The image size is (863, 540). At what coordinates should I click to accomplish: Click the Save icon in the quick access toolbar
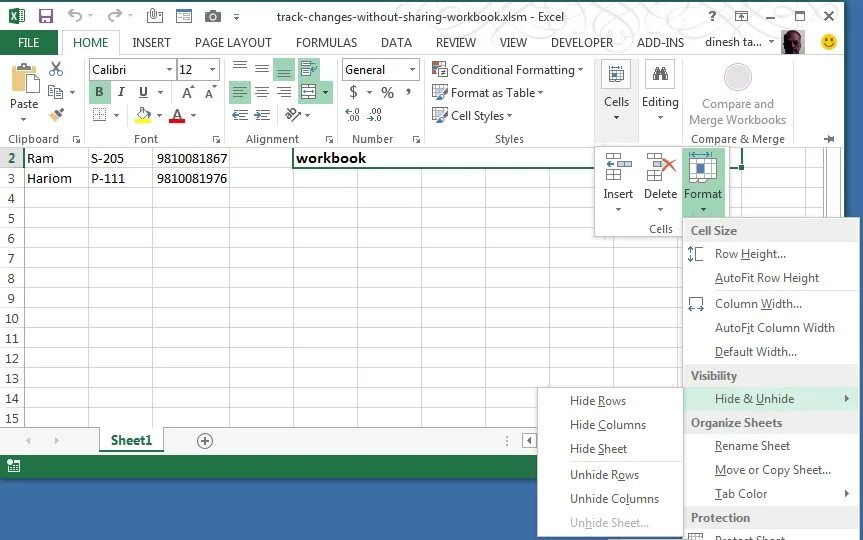(x=46, y=16)
